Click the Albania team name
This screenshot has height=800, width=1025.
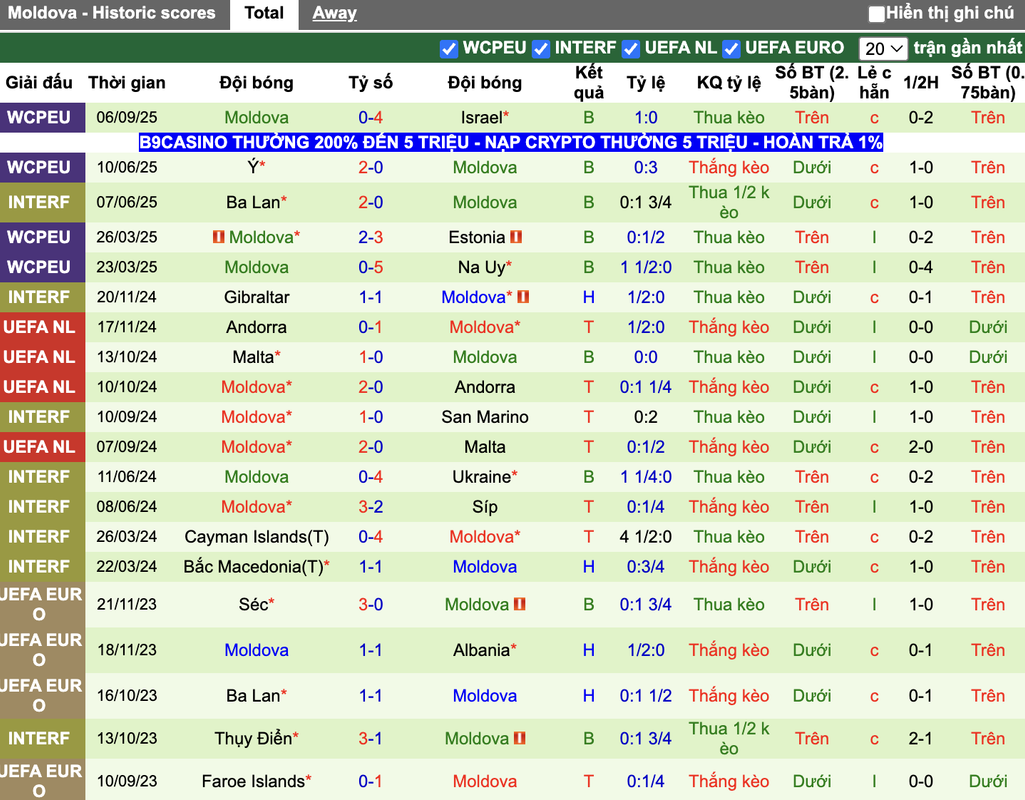pyautogui.click(x=481, y=650)
